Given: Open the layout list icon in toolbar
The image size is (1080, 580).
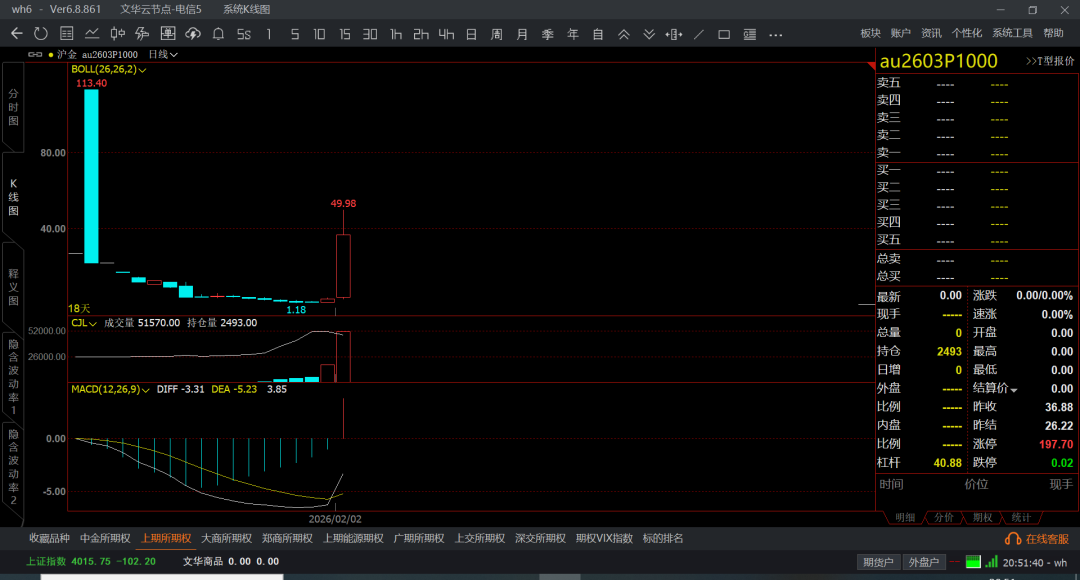Looking at the screenshot, I should (750, 34).
